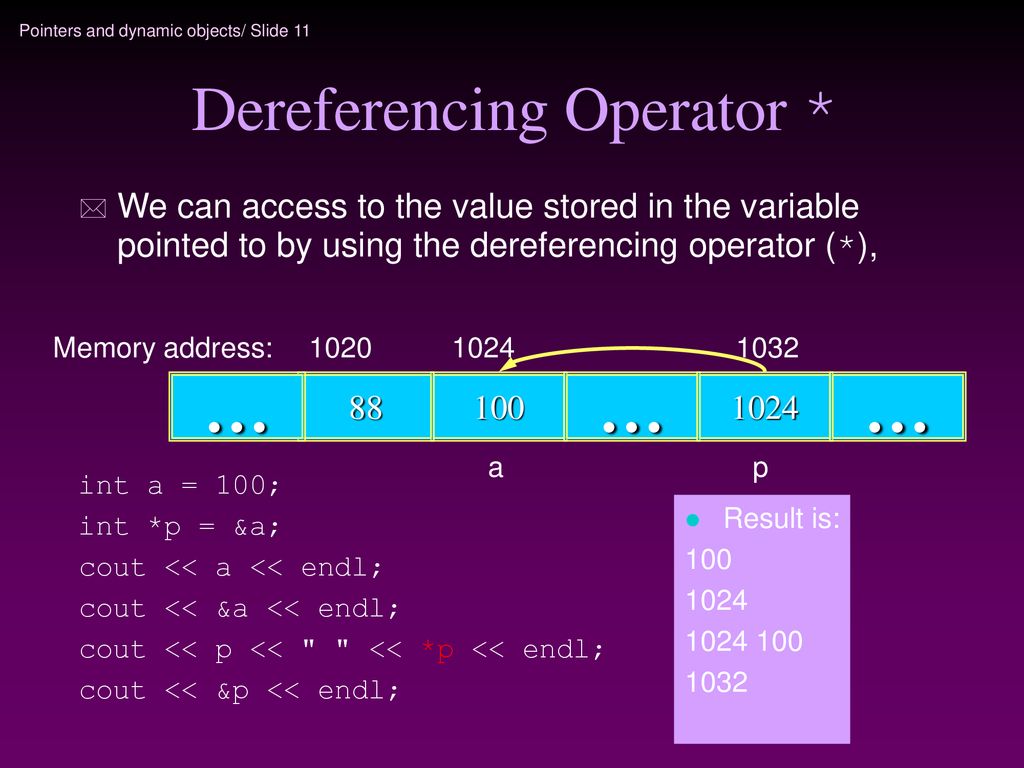This screenshot has width=1024, height=768.
Task: Click the 'Result is:' heading
Action: coord(782,519)
